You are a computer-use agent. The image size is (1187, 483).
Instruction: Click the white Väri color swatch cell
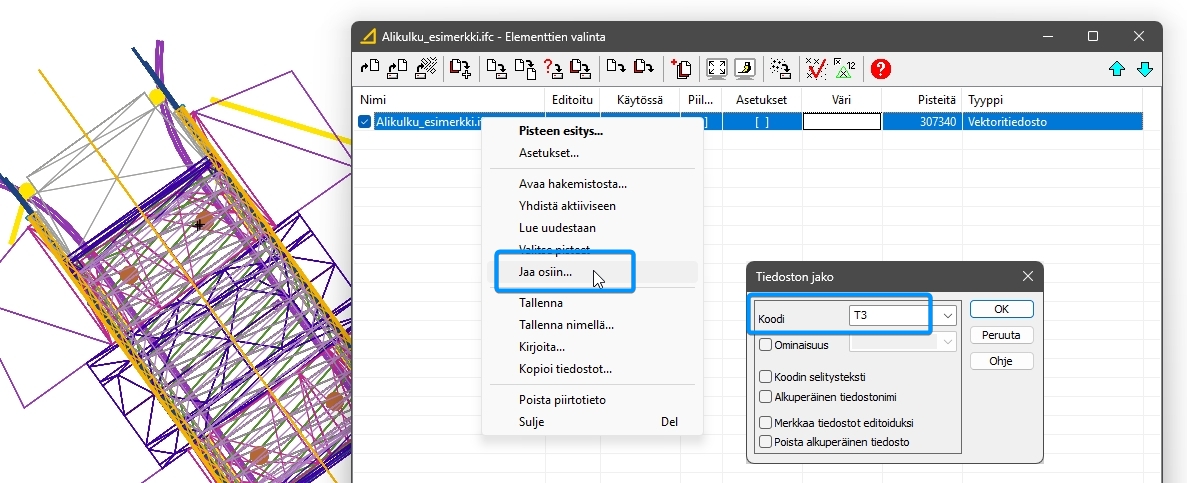[x=841, y=122]
